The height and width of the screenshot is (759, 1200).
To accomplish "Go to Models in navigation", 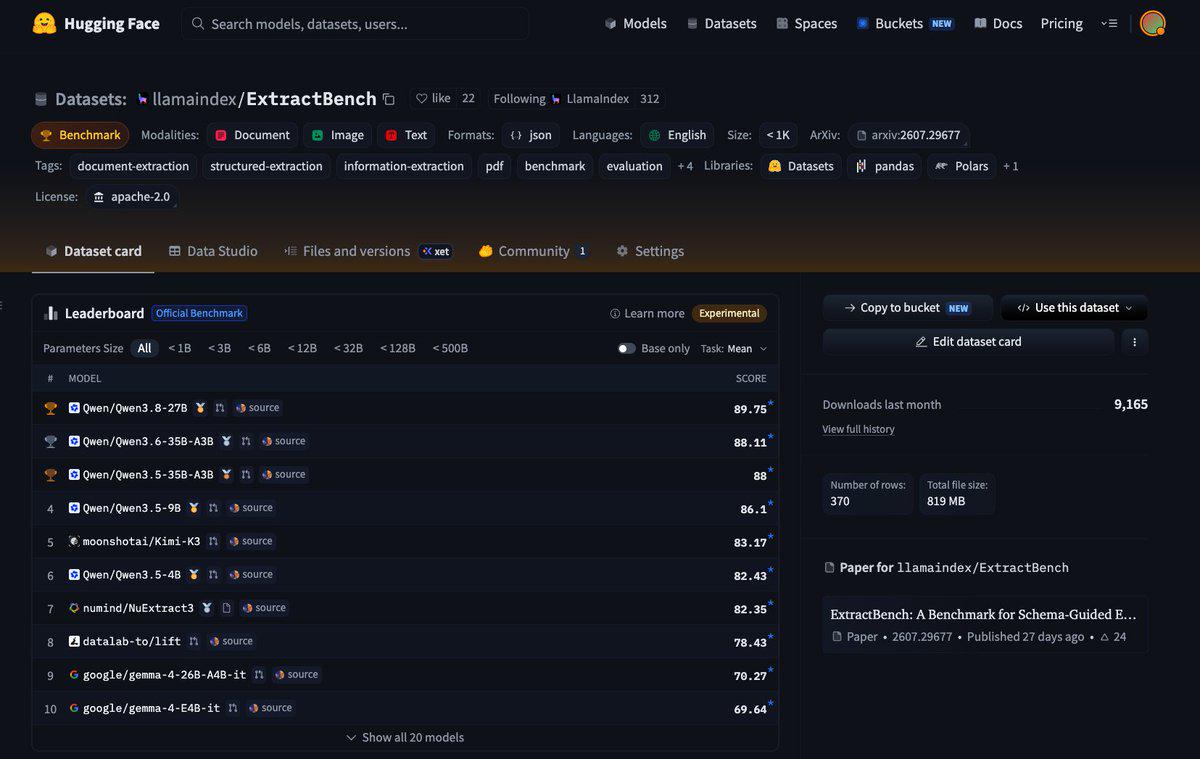I will (635, 23).
